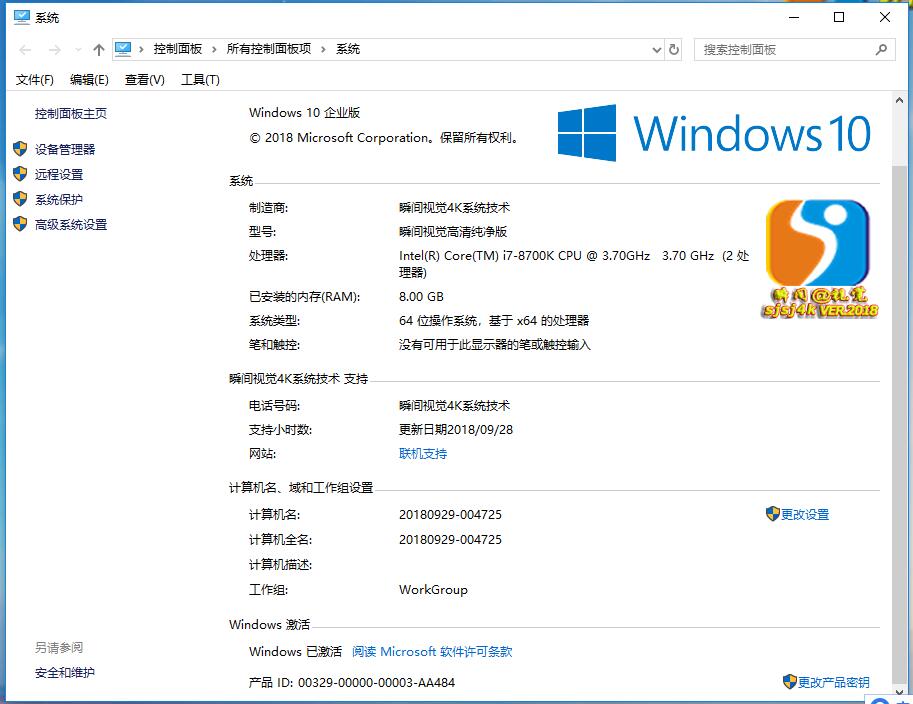Click the shield icon beside 更改产品密钥

pyautogui.click(x=790, y=681)
